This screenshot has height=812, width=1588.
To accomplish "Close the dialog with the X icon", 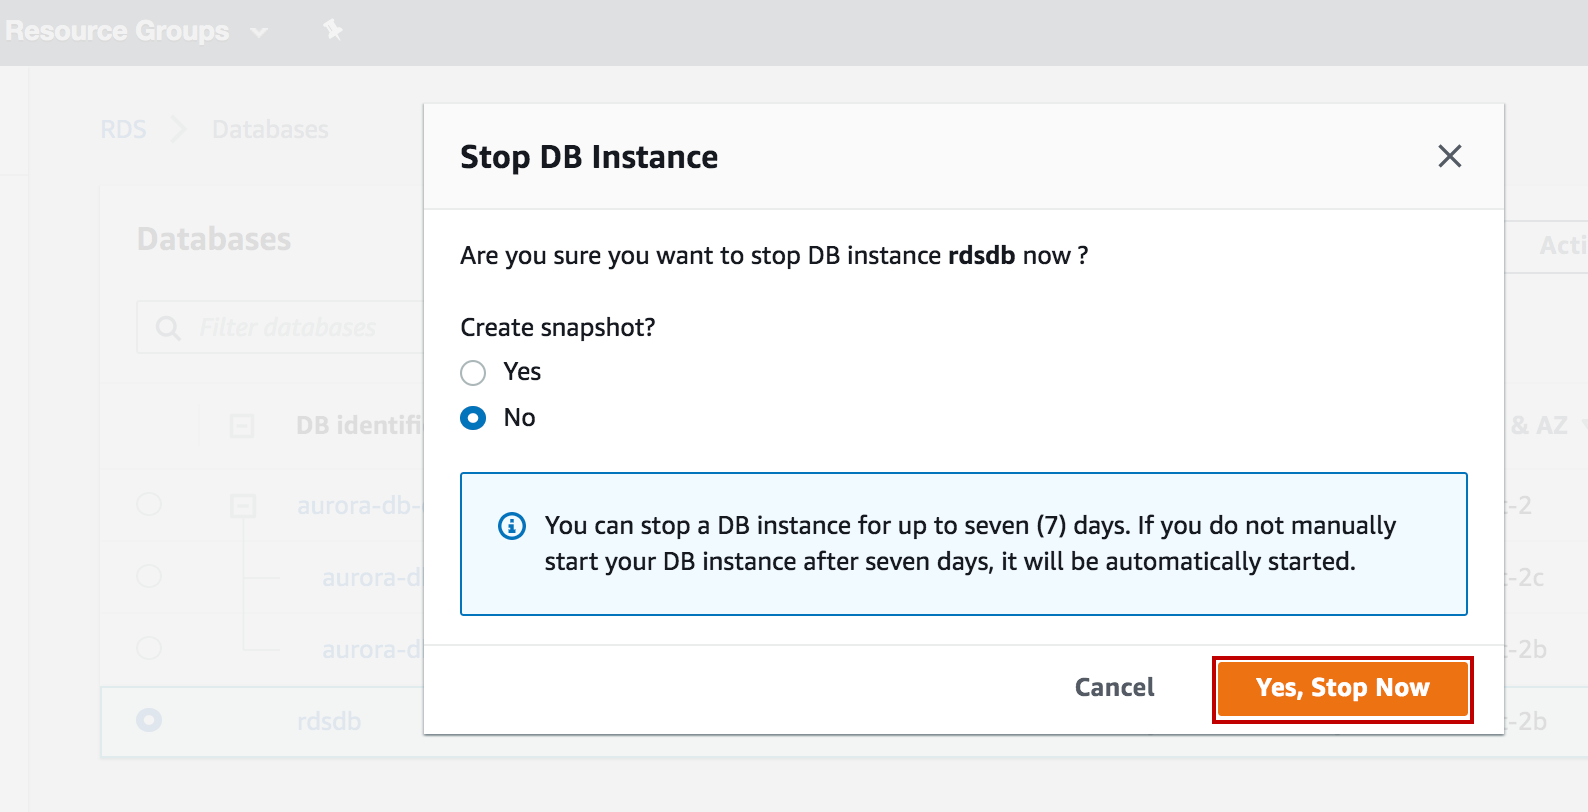I will [1449, 156].
